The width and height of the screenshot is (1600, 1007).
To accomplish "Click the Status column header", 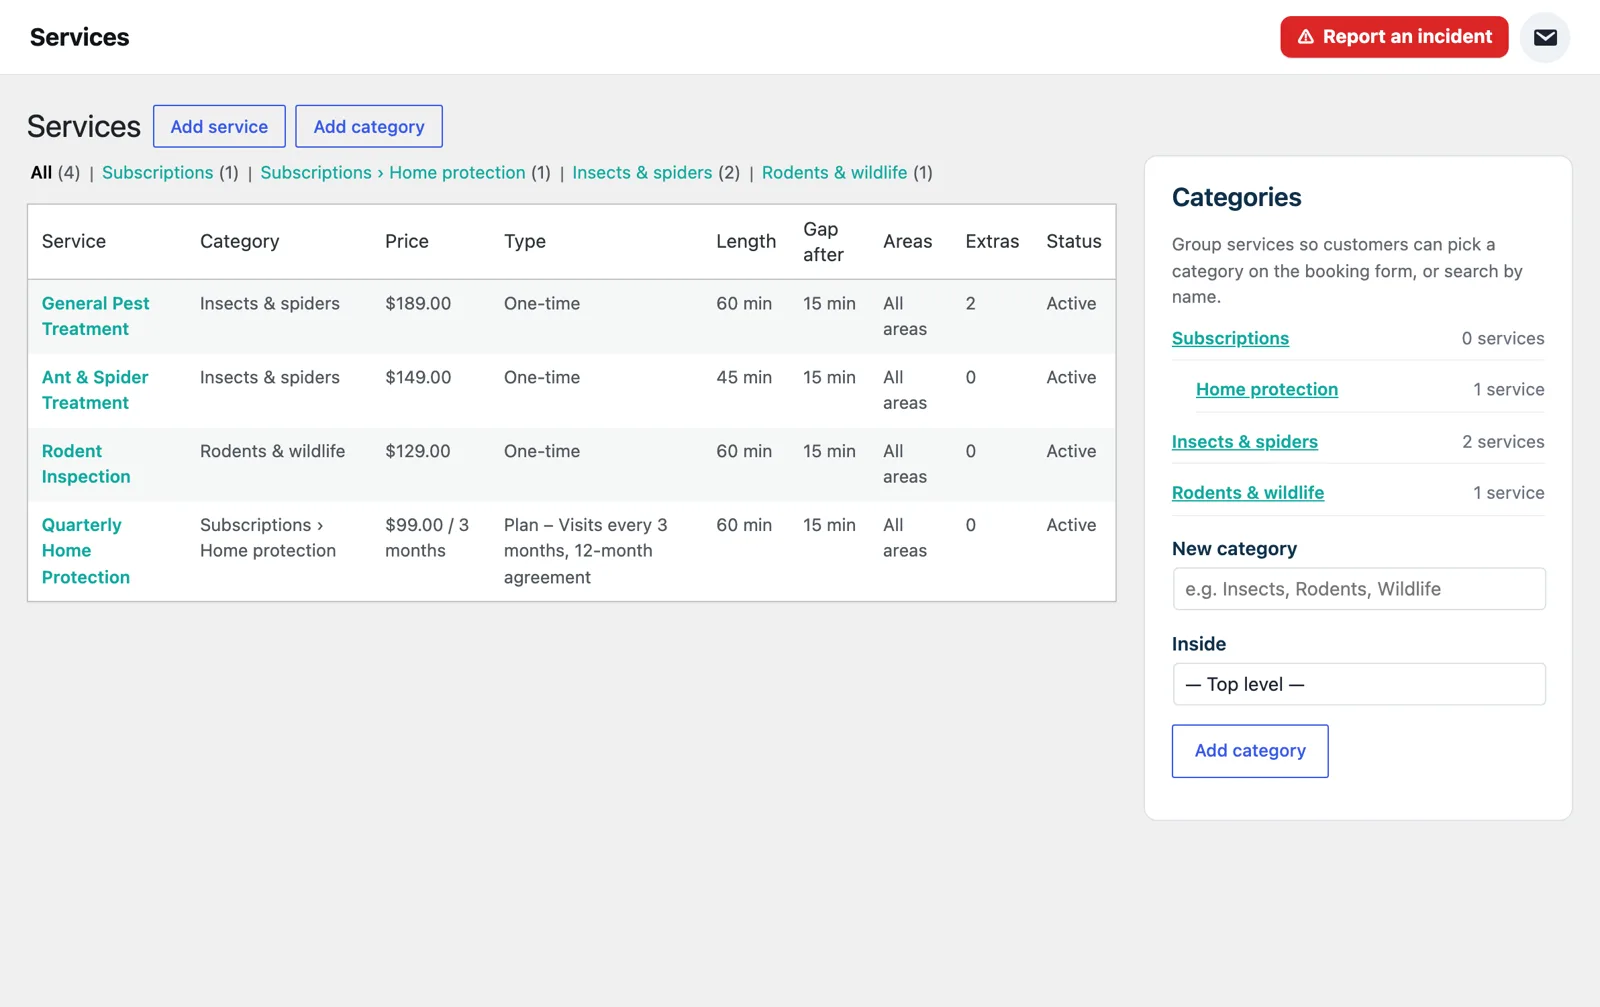I will [1074, 241].
